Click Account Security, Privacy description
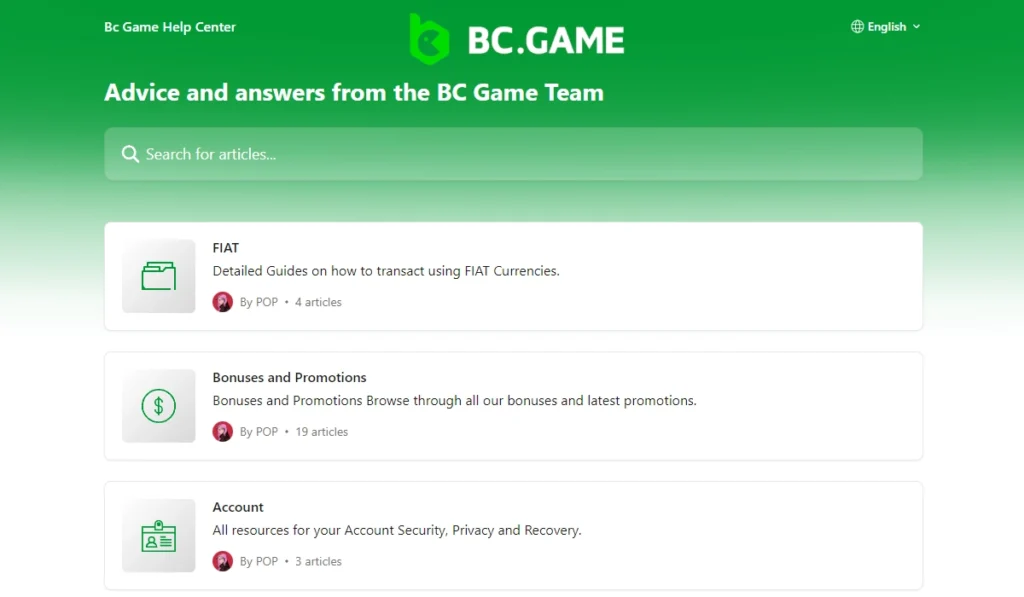 point(397,531)
